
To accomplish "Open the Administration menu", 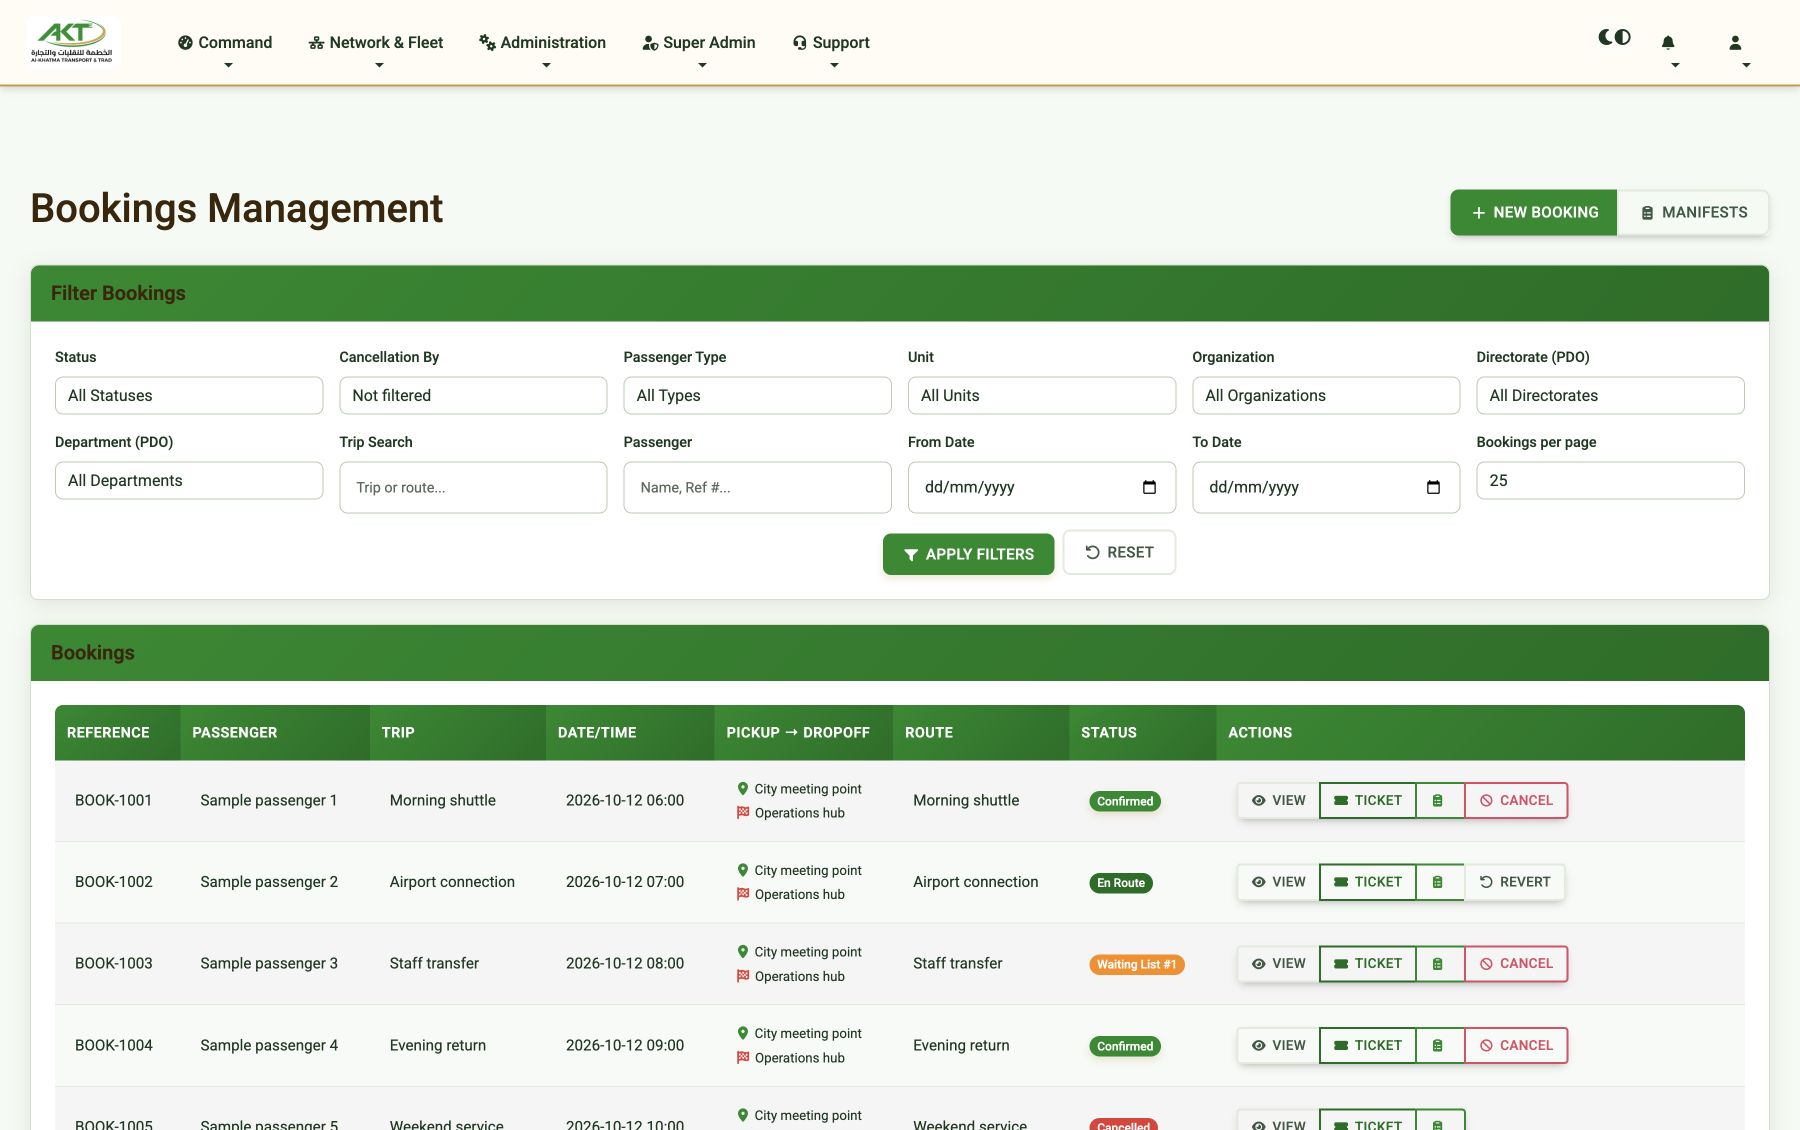I will click(543, 43).
